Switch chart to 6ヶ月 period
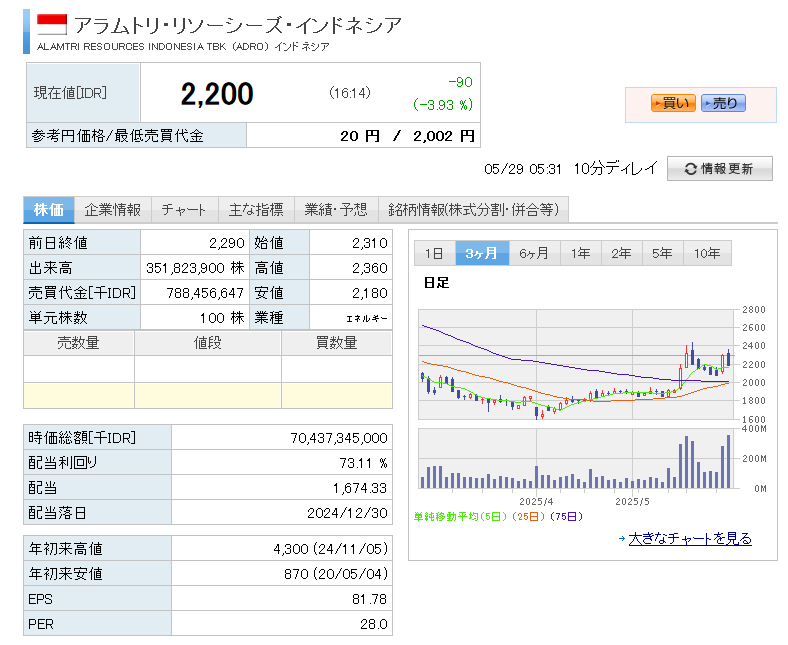The width and height of the screenshot is (788, 645). 534,253
